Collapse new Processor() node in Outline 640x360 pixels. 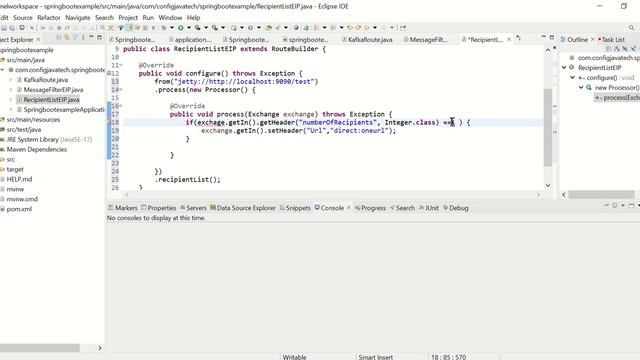pos(581,87)
